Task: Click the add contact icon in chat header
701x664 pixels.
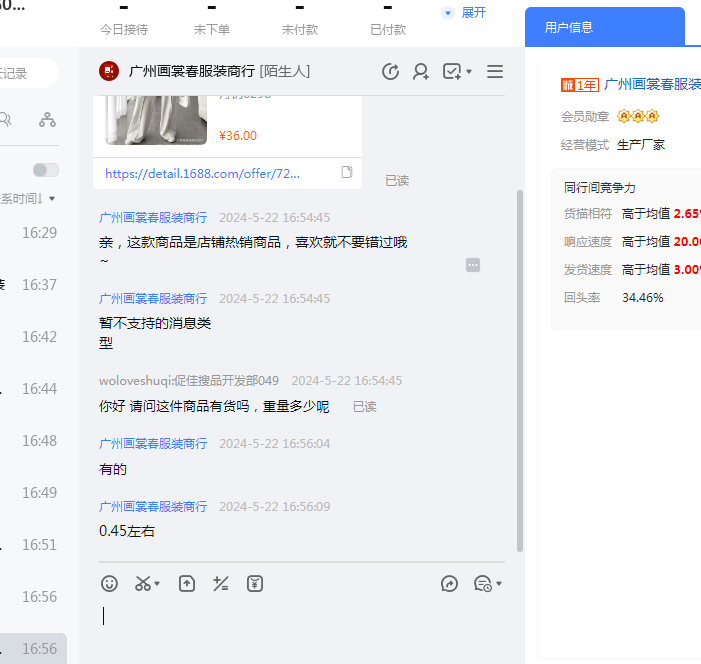Action: pos(421,72)
